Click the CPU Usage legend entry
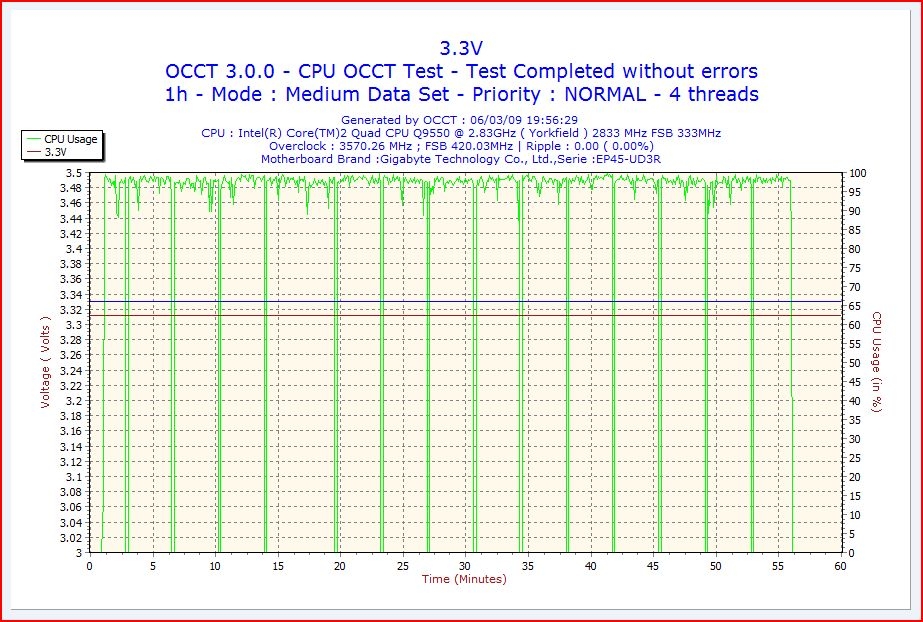Image resolution: width=923 pixels, height=622 pixels. 62,139
